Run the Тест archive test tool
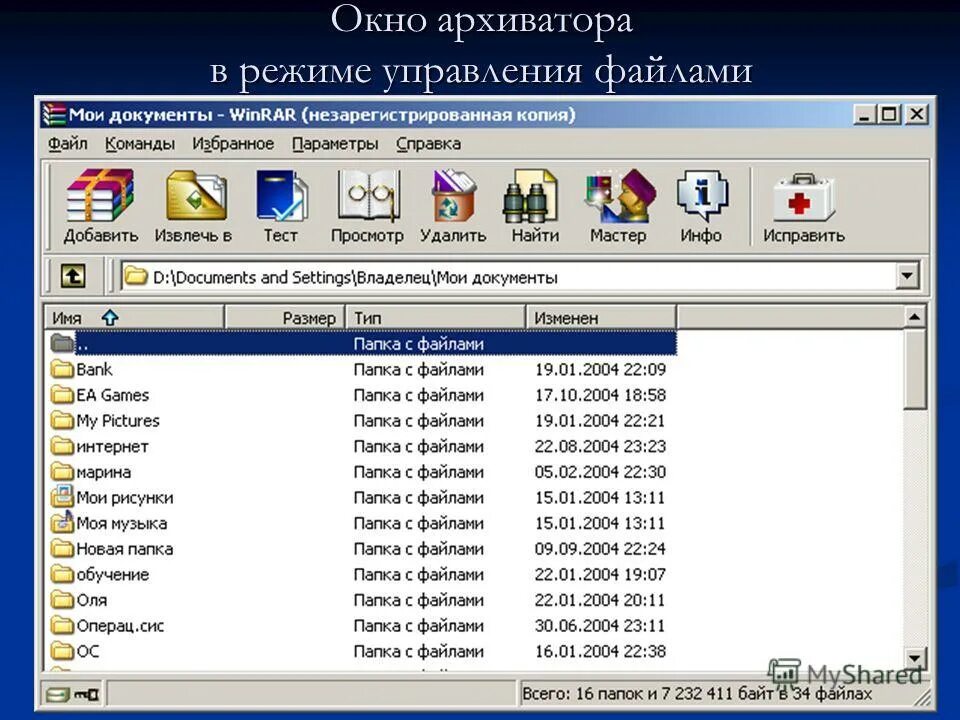 (280, 196)
